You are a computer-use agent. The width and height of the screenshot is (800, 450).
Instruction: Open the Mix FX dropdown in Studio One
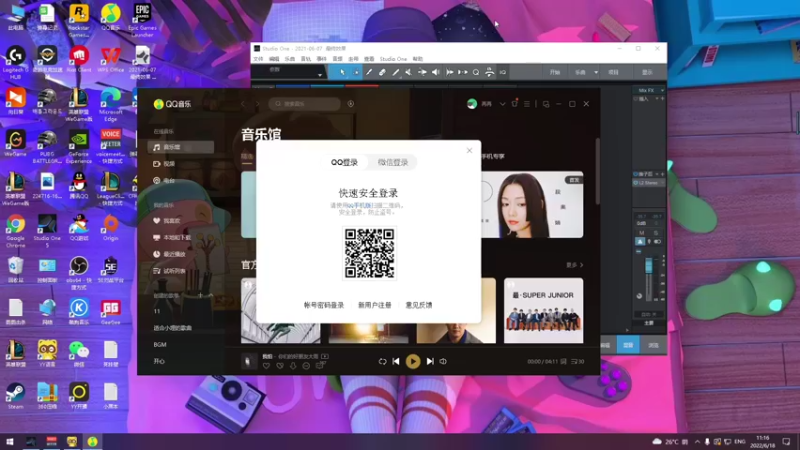649,90
